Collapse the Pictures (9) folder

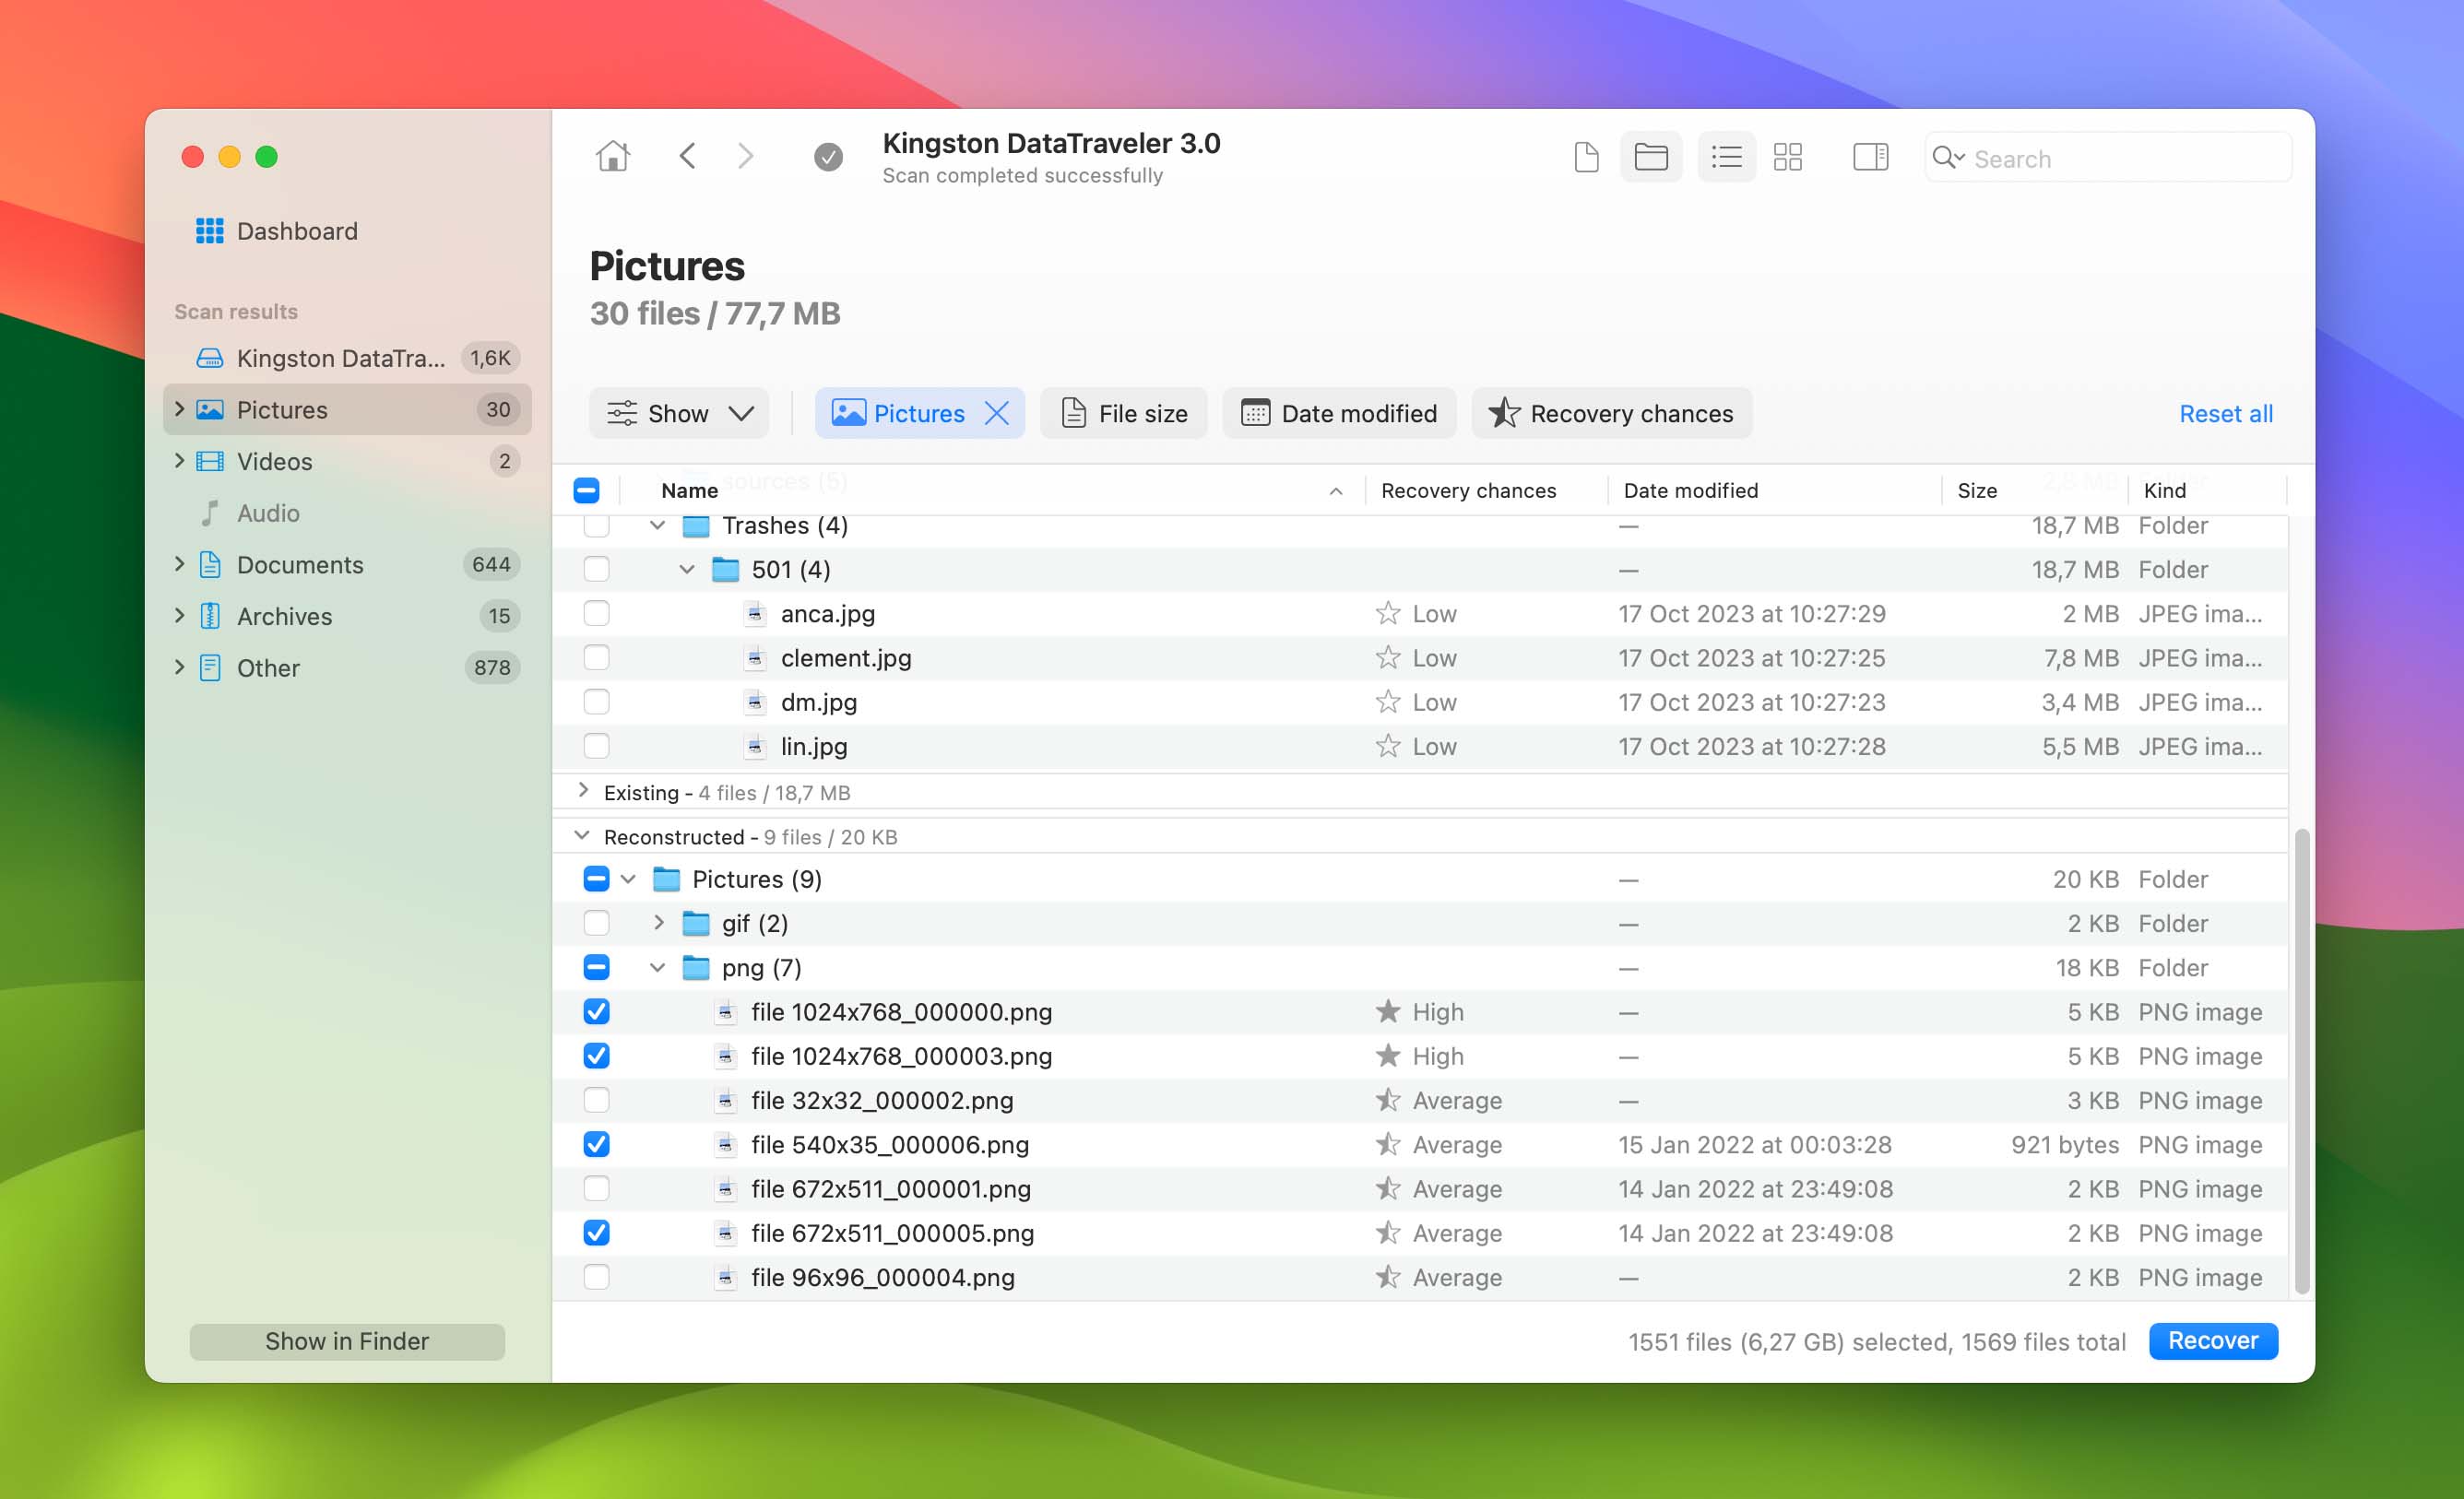click(x=628, y=879)
